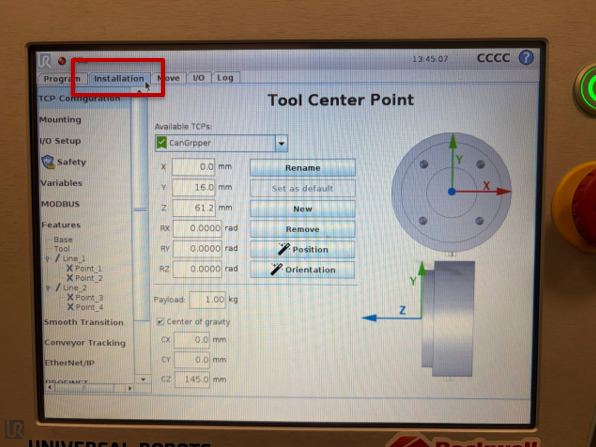Click the RX rotation field
Screen dimensions: 596x447
pos(197,228)
